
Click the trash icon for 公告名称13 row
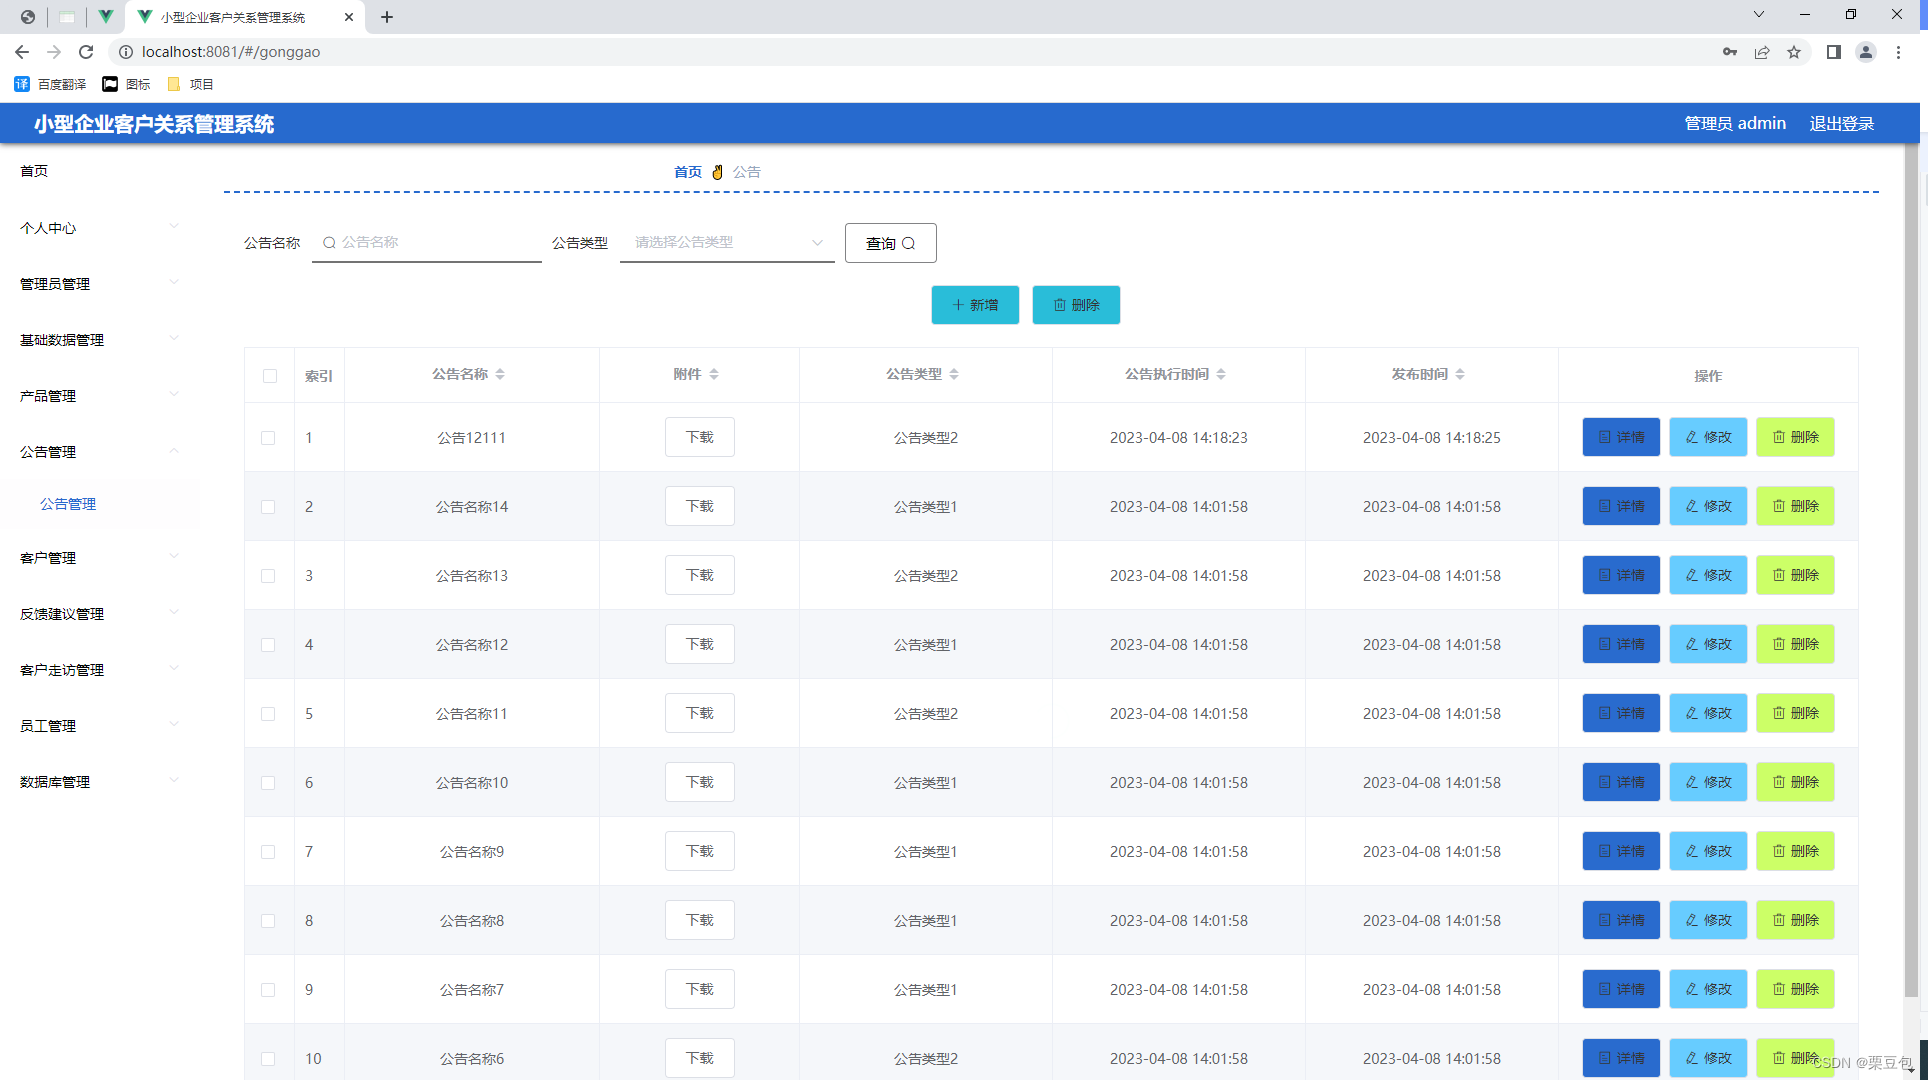[1779, 575]
